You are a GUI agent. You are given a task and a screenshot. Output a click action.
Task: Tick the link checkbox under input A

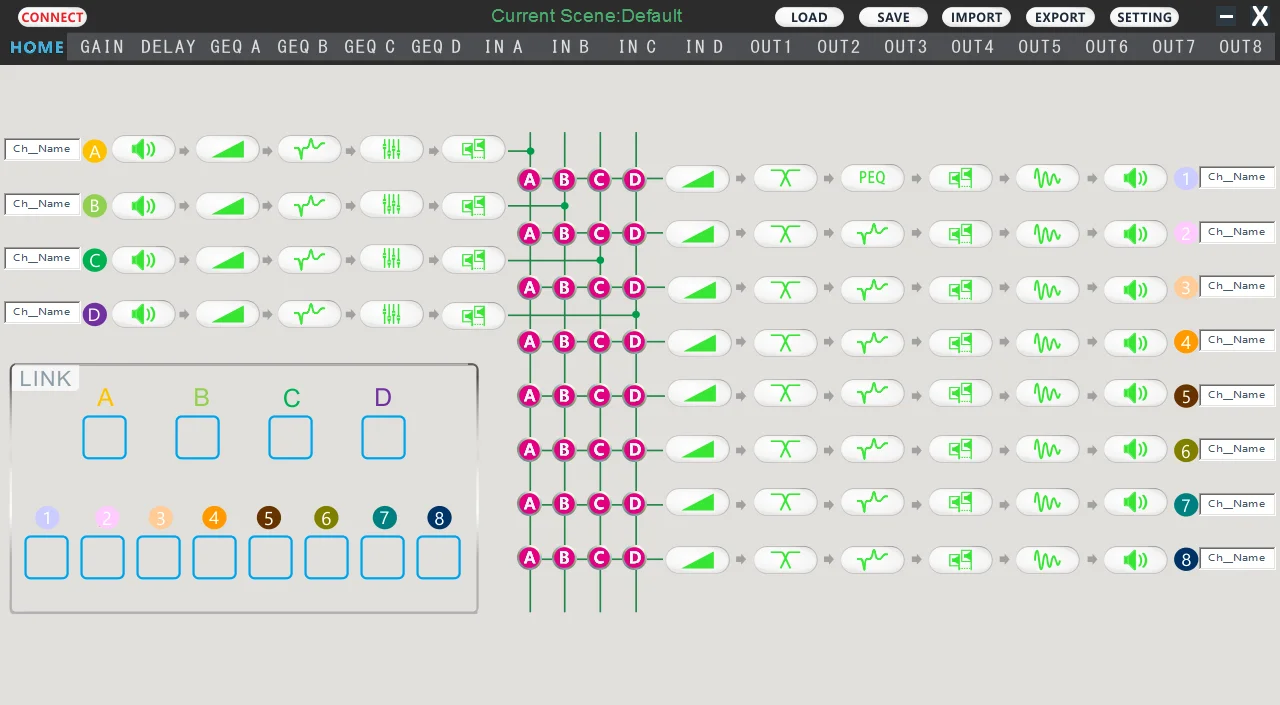104,437
